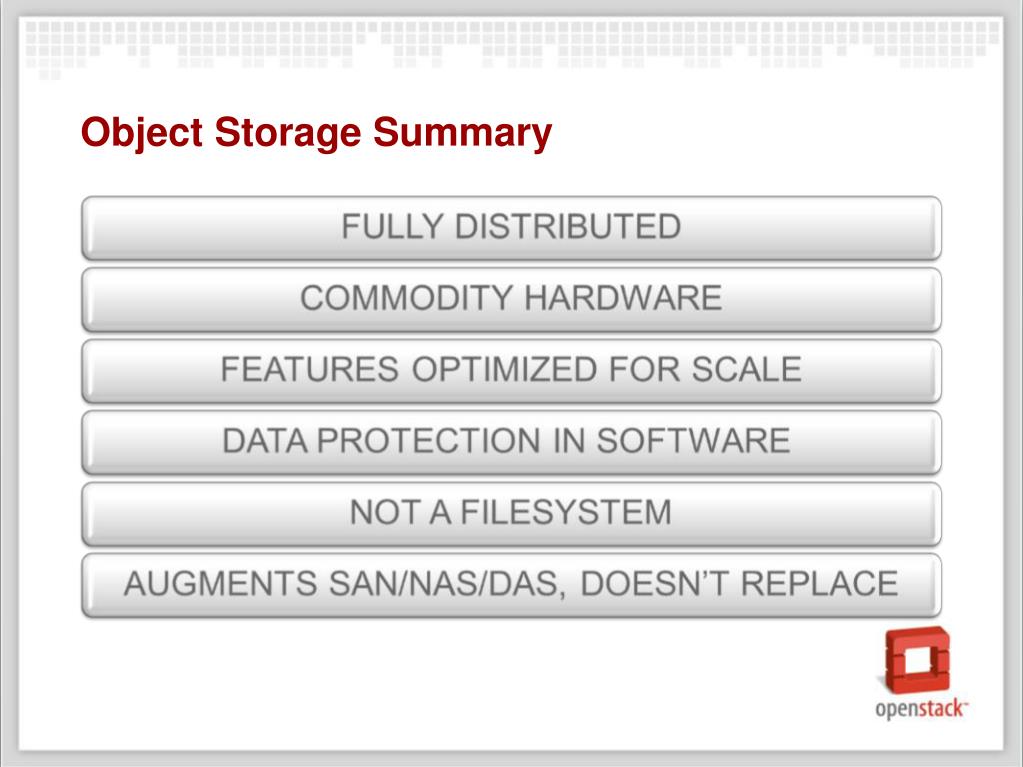Viewport: 1023px width, 767px height.
Task: Click the word Summary in the title
Action: pyautogui.click(x=463, y=132)
